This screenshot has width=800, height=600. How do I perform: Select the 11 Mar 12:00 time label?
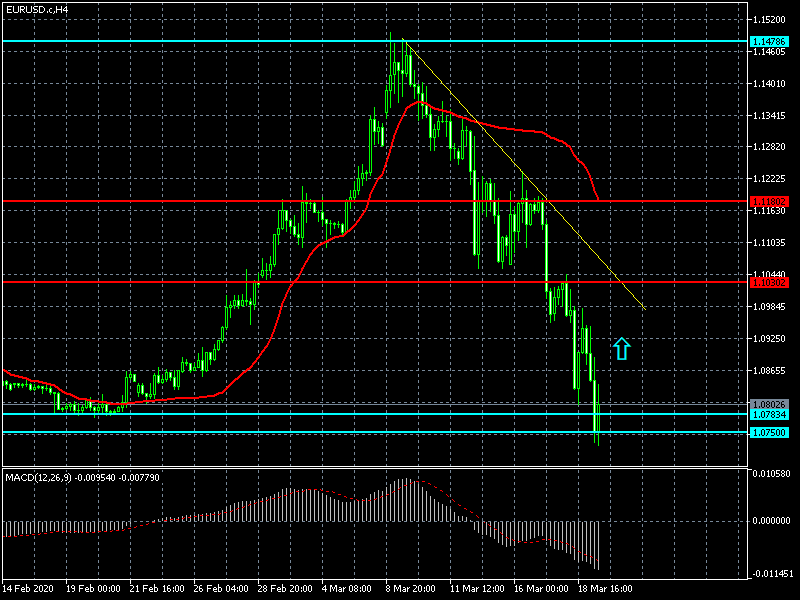click(x=477, y=589)
